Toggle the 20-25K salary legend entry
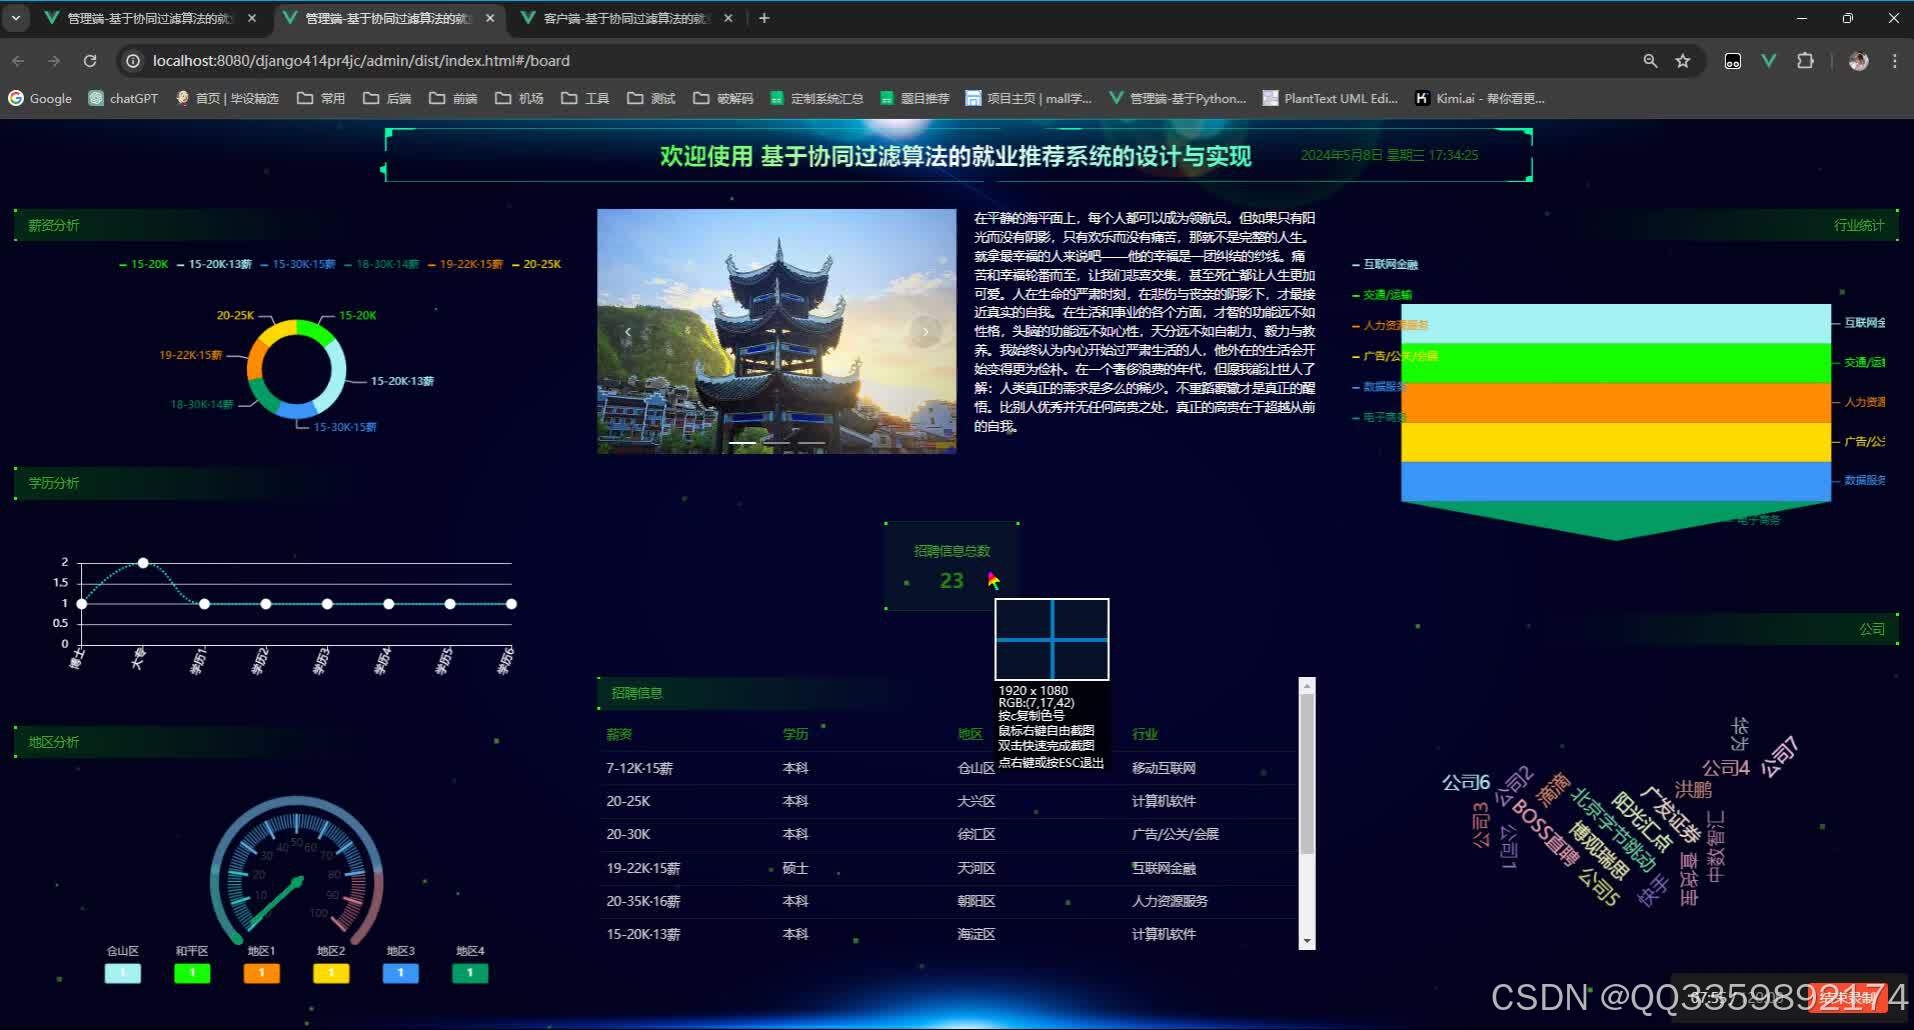 click(x=536, y=264)
